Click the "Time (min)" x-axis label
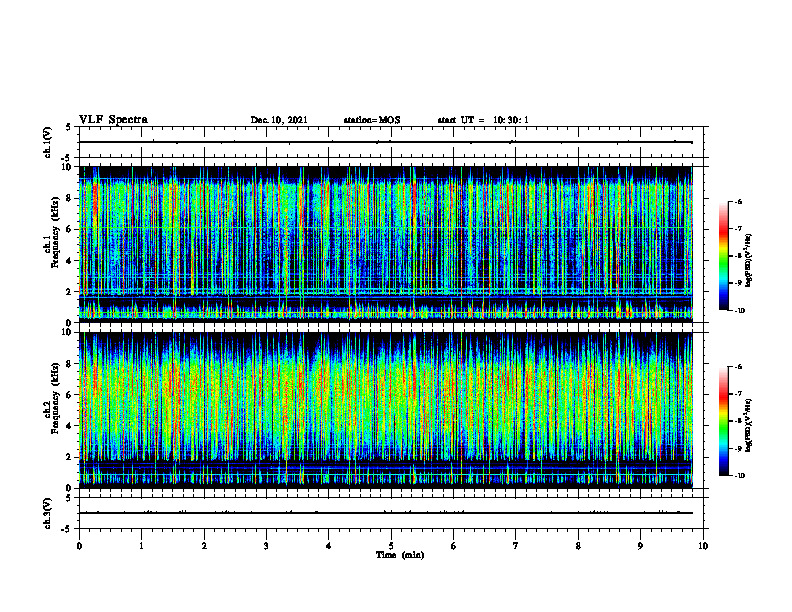 click(x=400, y=555)
